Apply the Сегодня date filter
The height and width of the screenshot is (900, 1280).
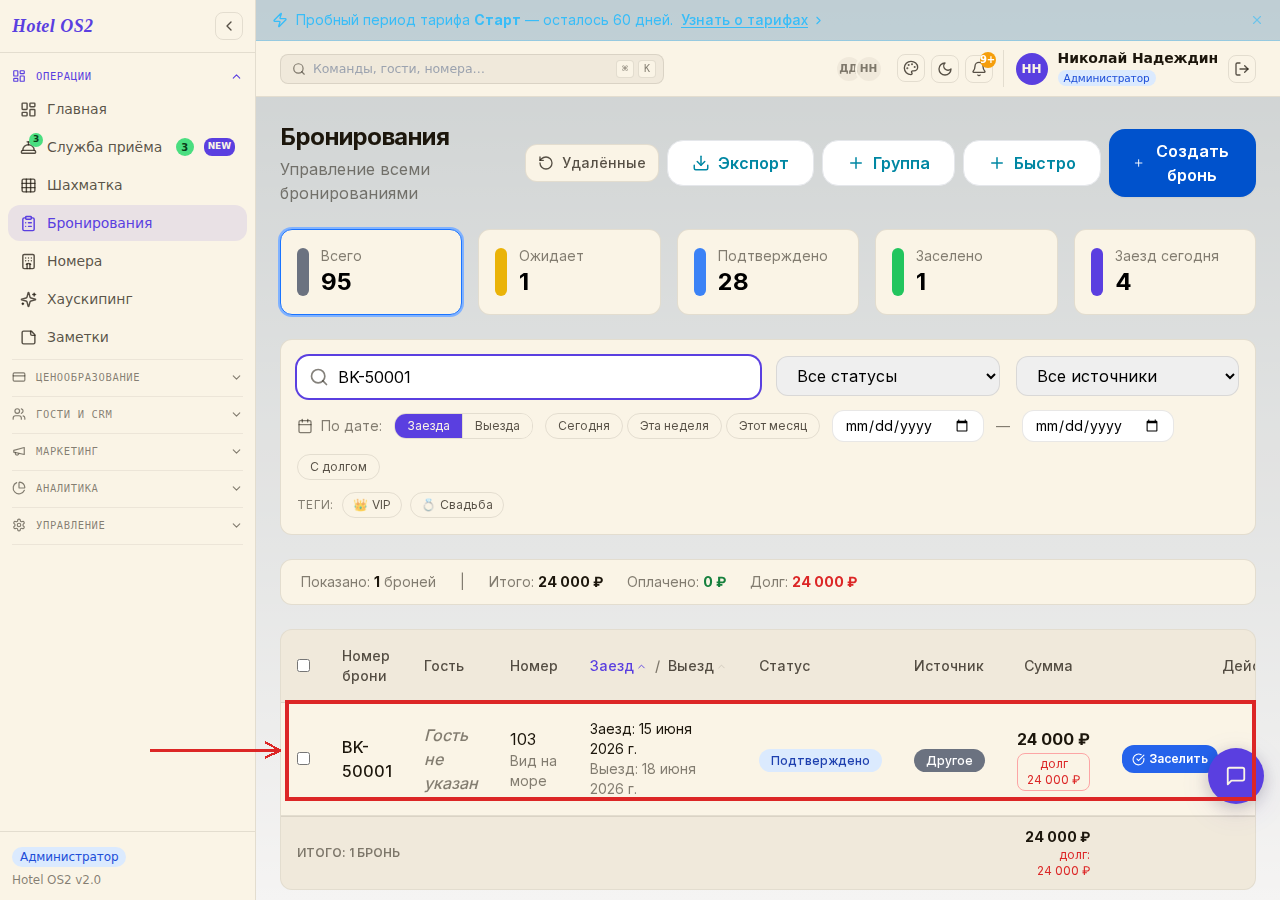584,426
